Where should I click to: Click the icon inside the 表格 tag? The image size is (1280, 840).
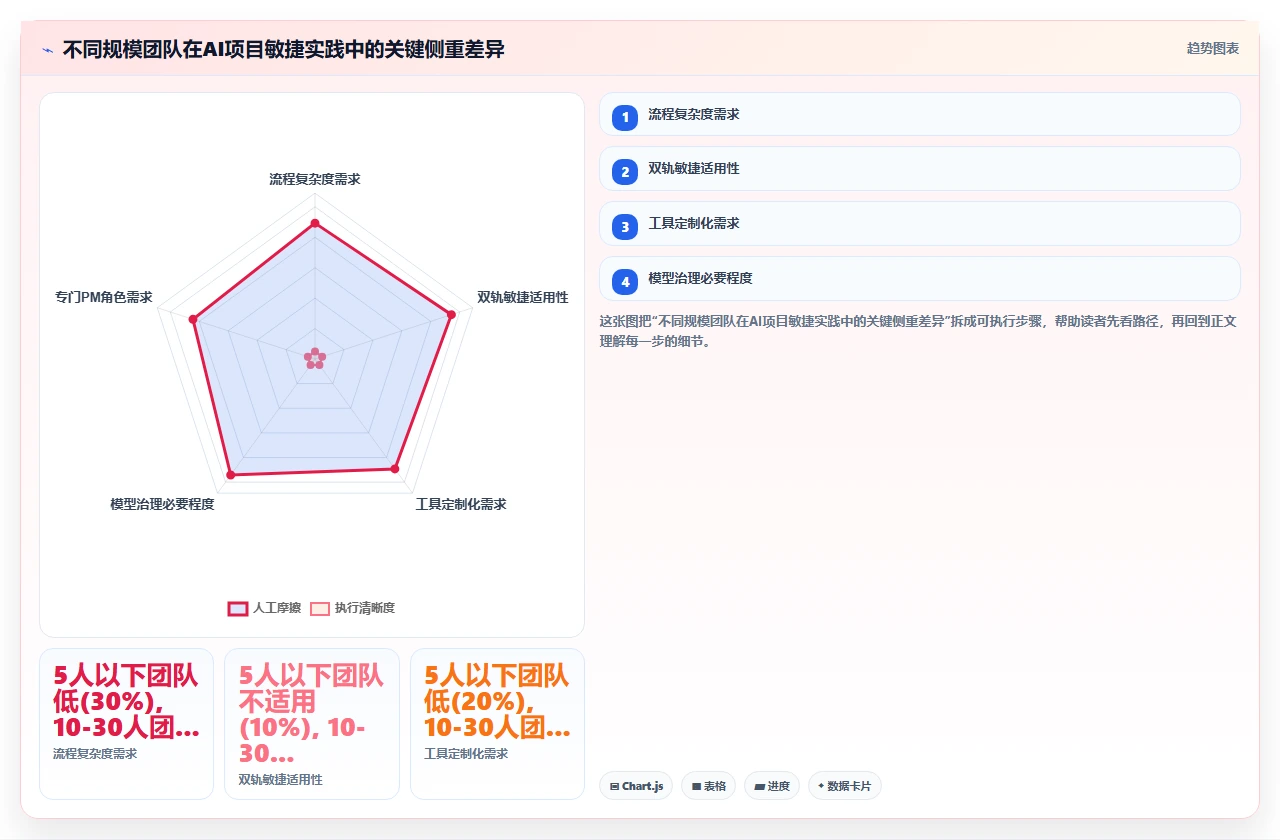pyautogui.click(x=696, y=787)
